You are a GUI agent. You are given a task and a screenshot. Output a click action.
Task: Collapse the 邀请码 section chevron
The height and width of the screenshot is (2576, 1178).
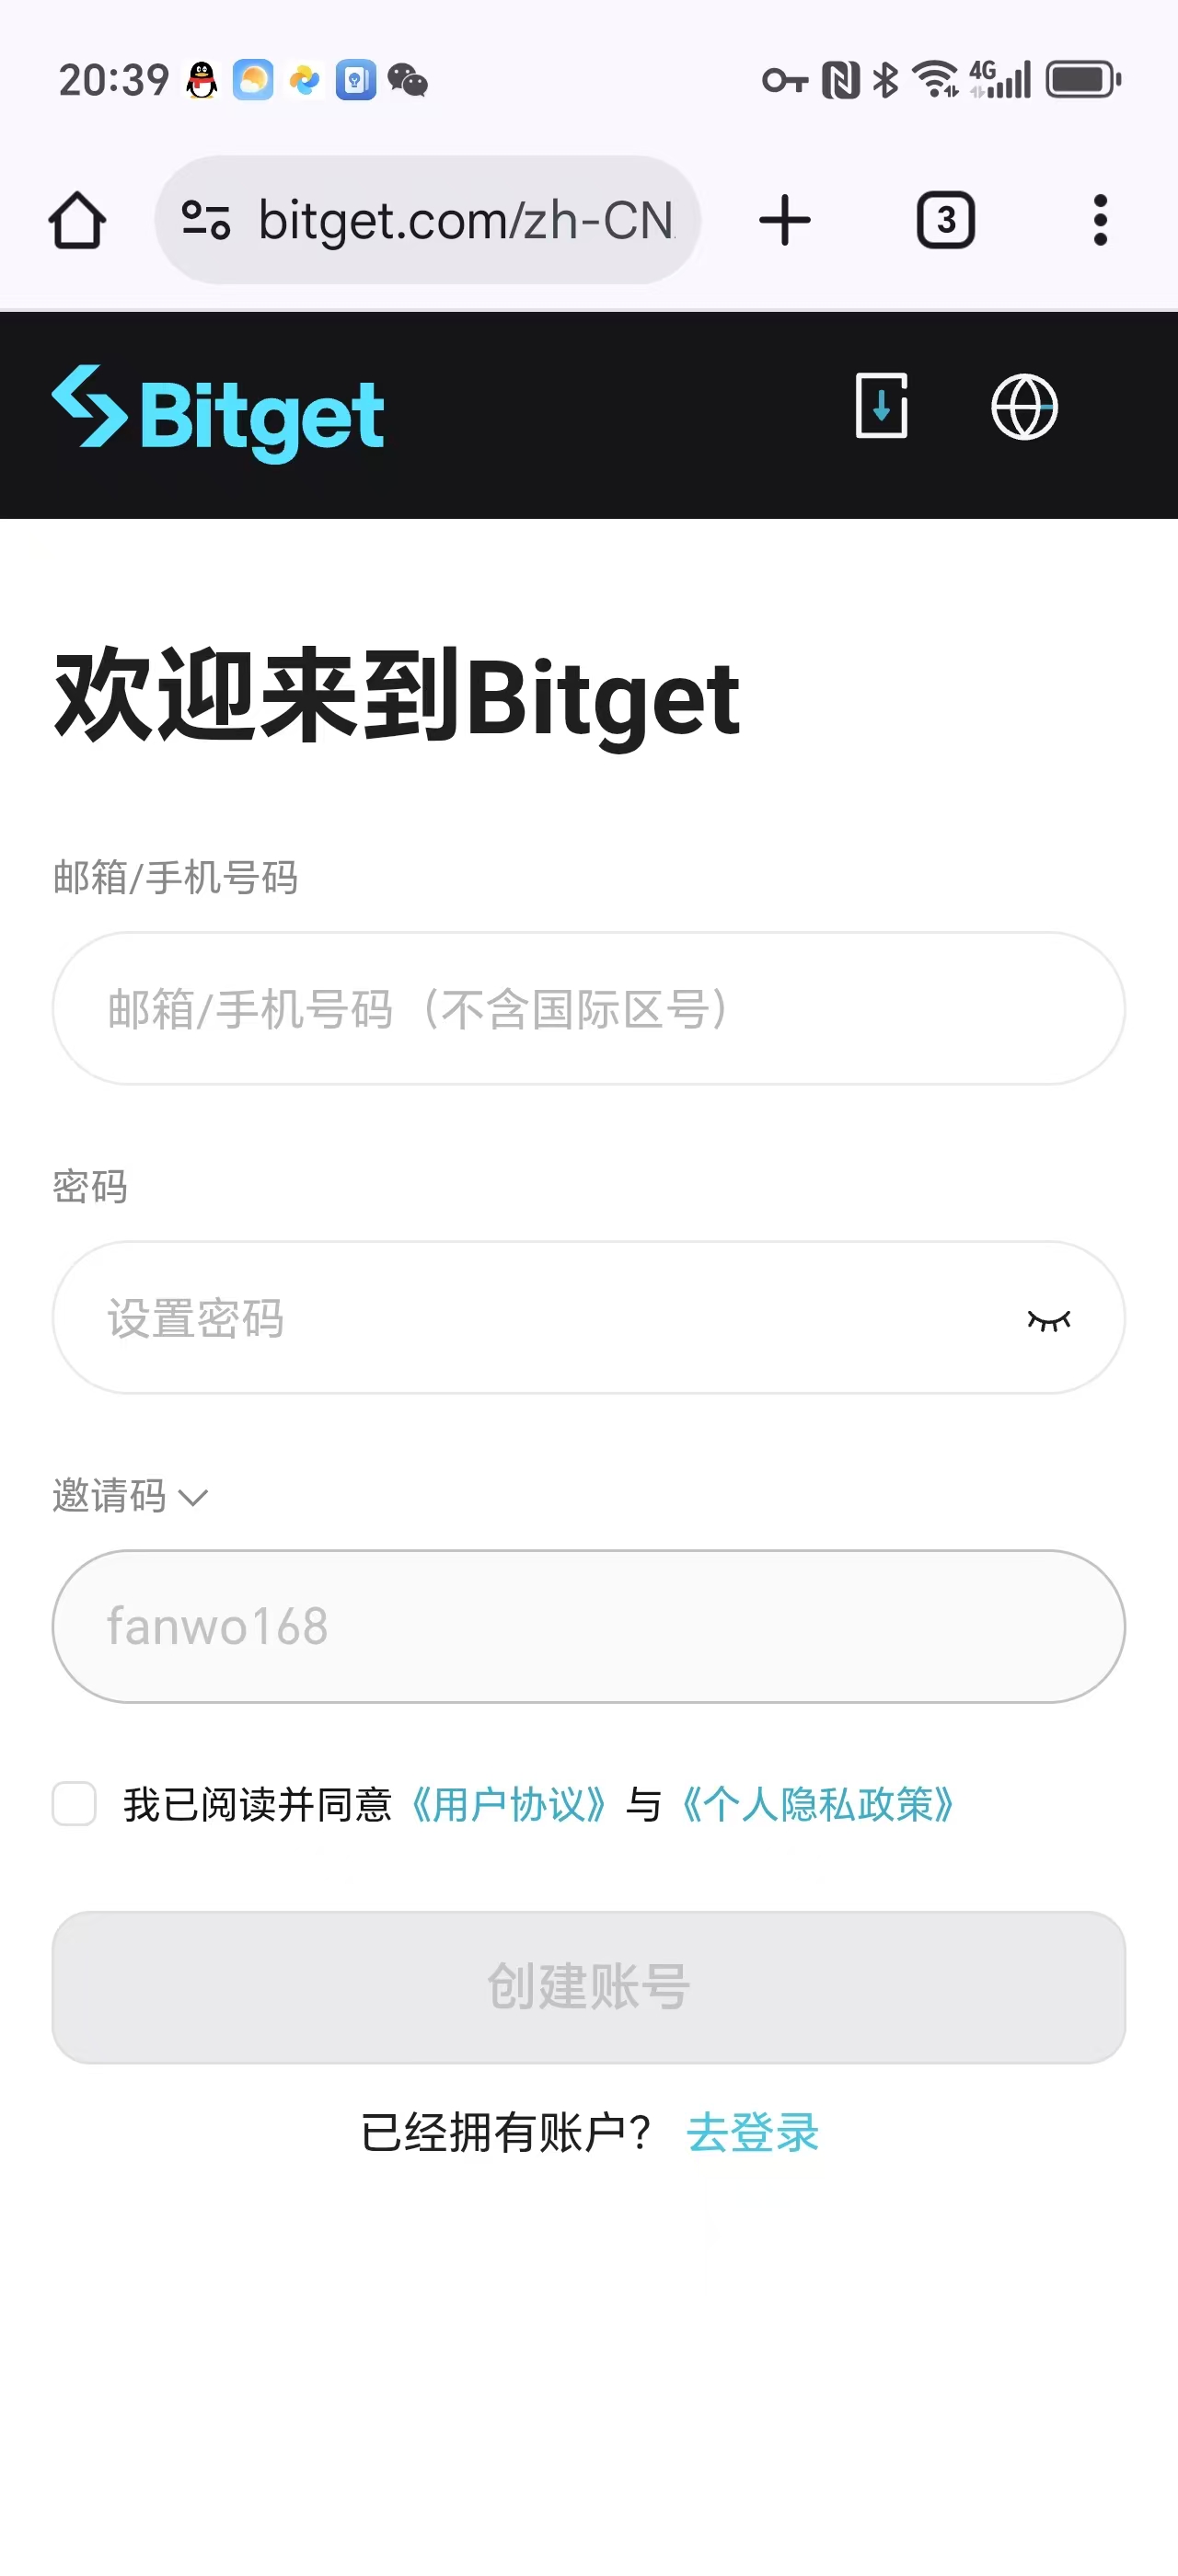click(192, 1497)
